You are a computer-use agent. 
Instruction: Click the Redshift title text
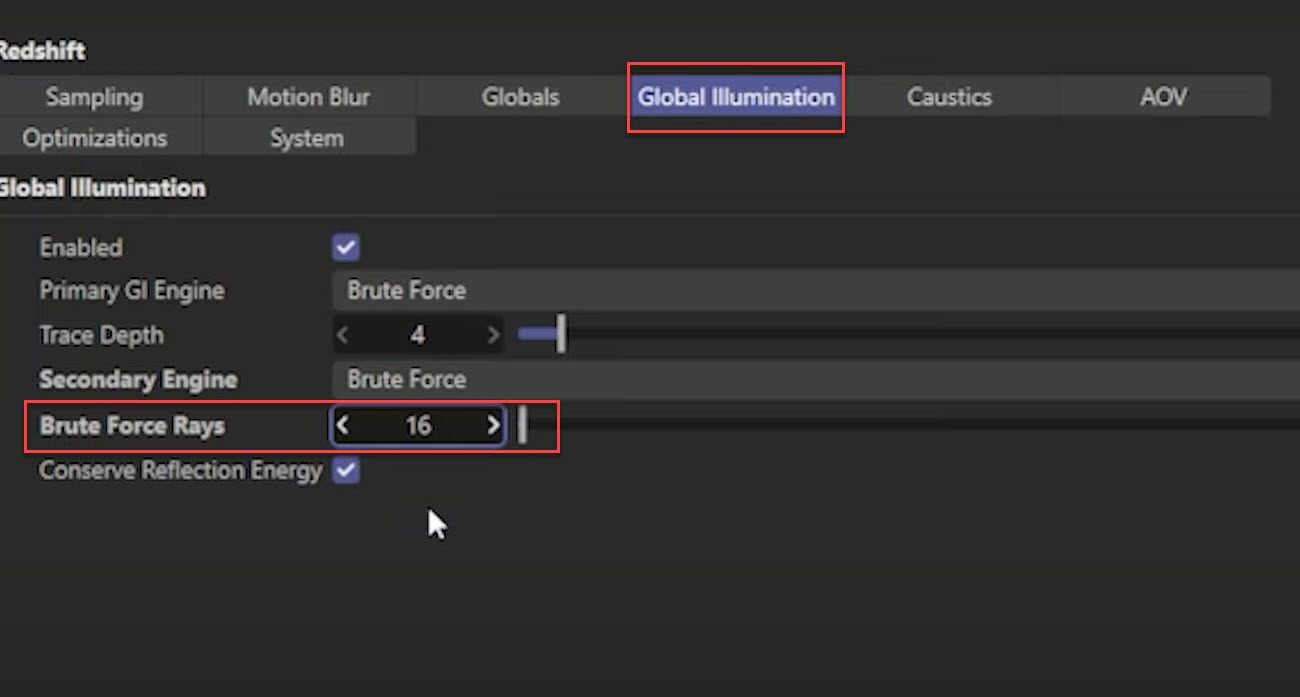tap(43, 50)
